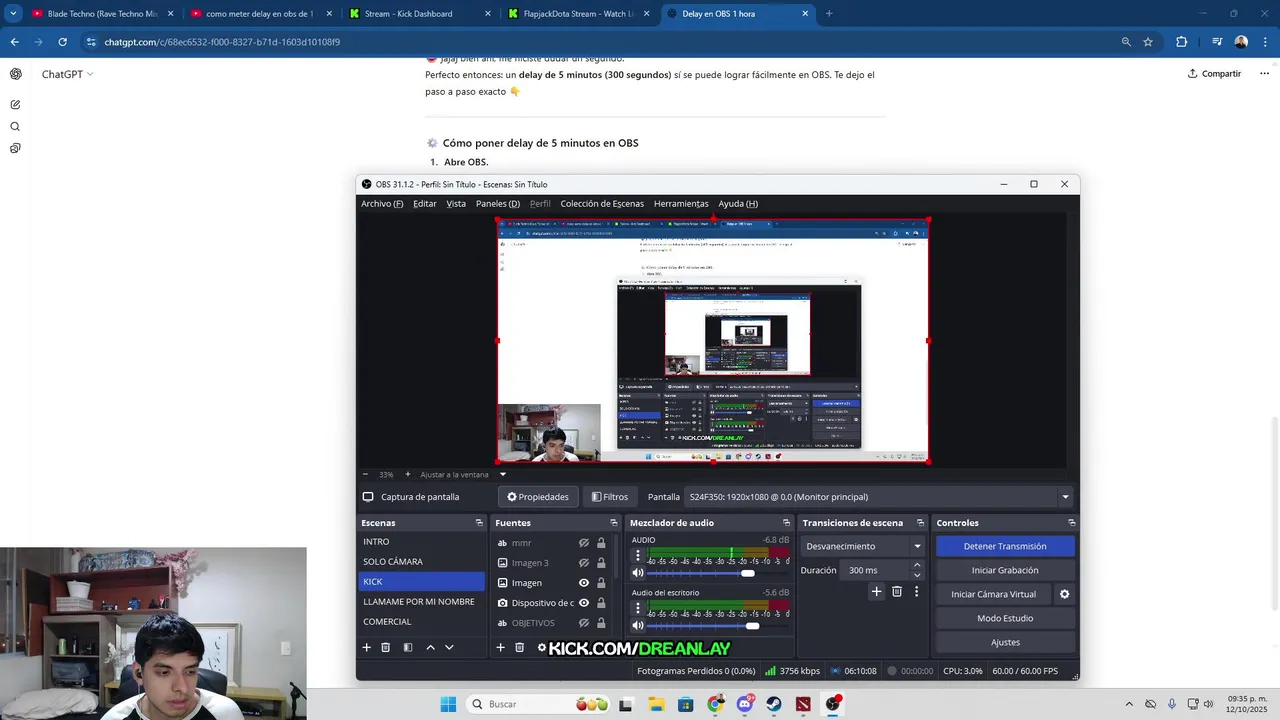Toggle lock on Imagen source
Screen dimensions: 1280x720
[601, 583]
